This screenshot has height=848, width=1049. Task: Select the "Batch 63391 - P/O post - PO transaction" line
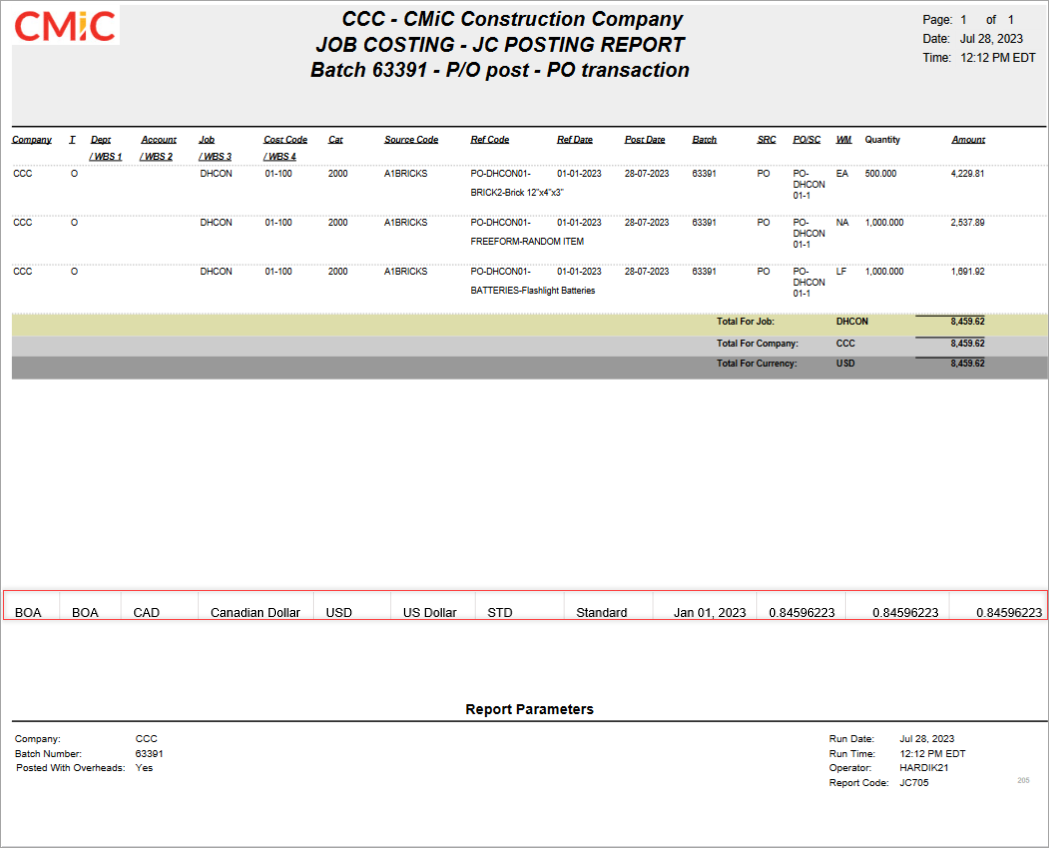click(x=500, y=70)
